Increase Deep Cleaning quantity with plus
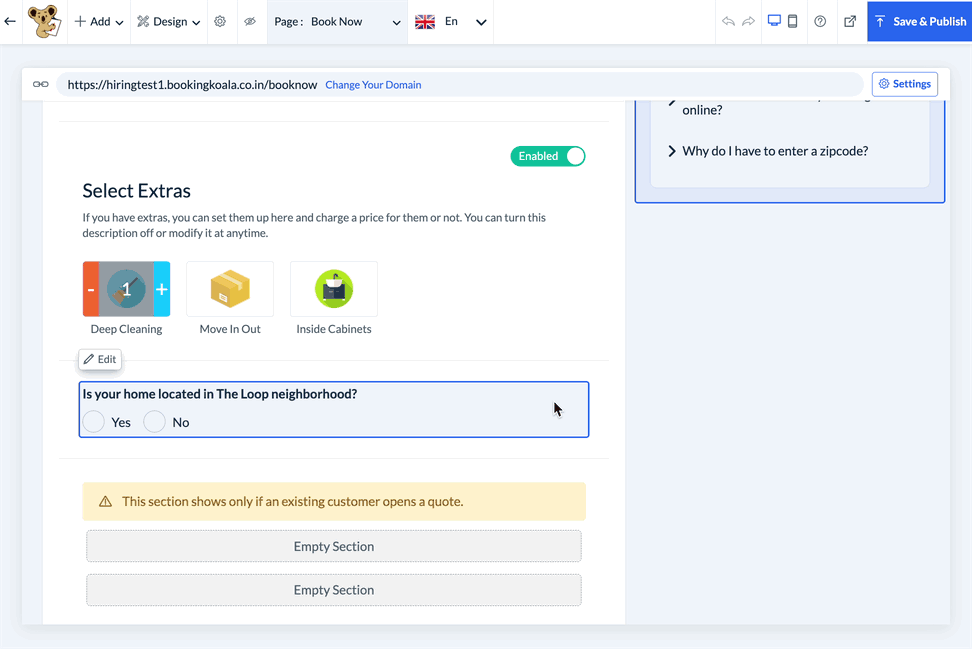 162,290
